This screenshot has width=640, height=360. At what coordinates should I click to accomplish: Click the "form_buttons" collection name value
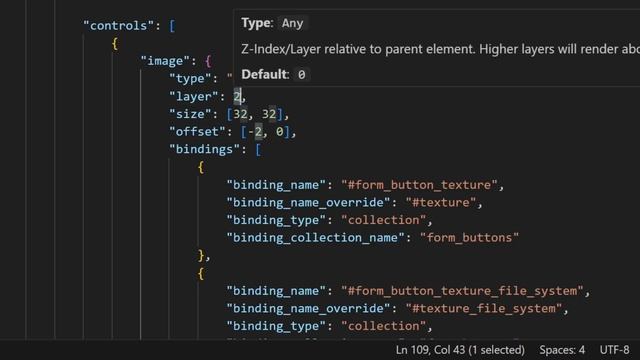coord(469,238)
